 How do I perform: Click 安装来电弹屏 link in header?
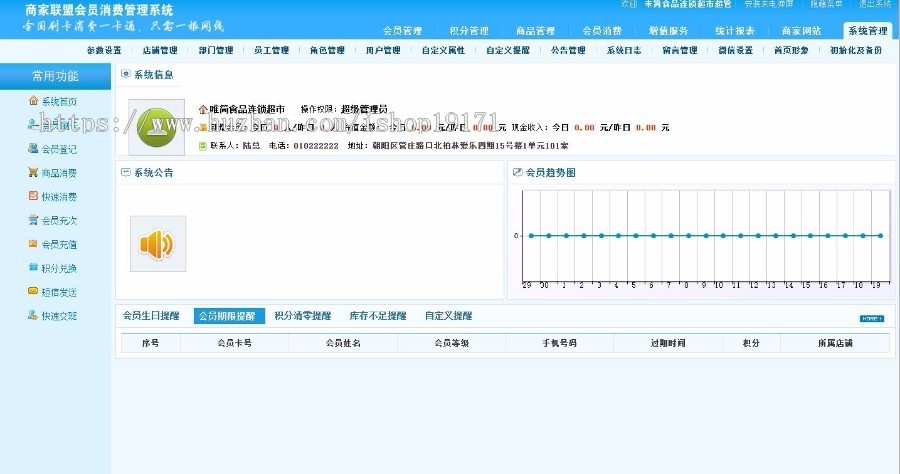(769, 4)
